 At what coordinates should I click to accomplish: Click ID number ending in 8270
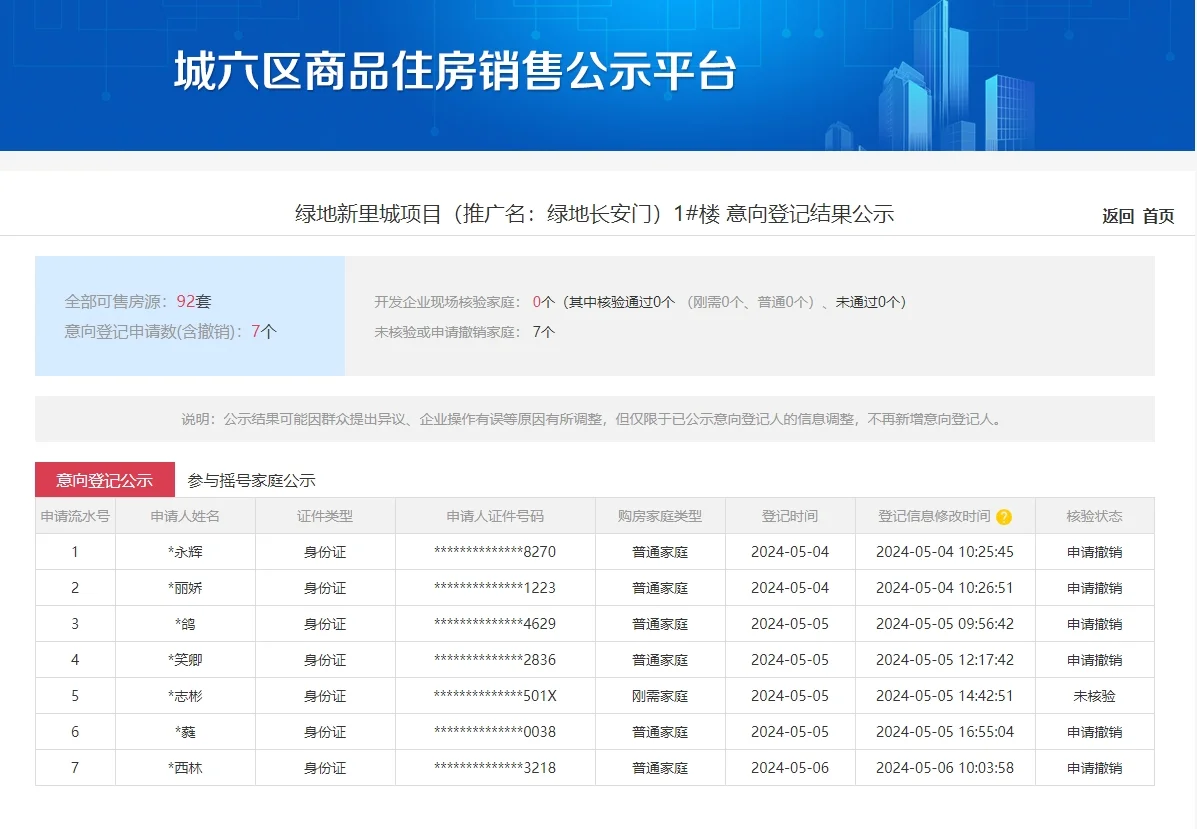[x=495, y=551]
